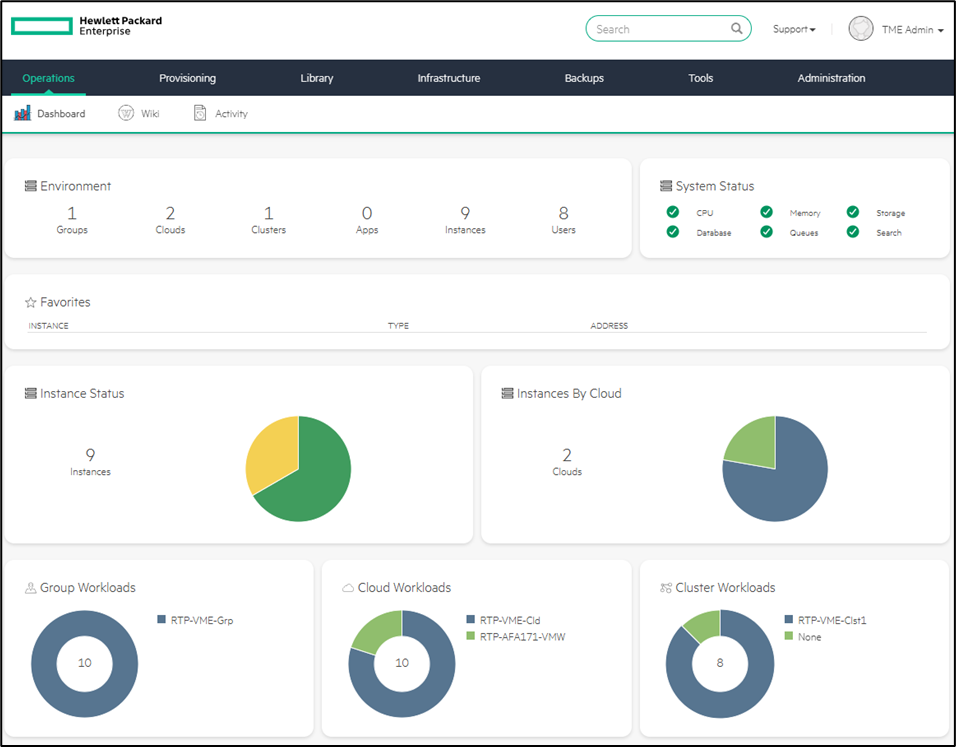Open the TME Admin user dropdown

point(912,30)
